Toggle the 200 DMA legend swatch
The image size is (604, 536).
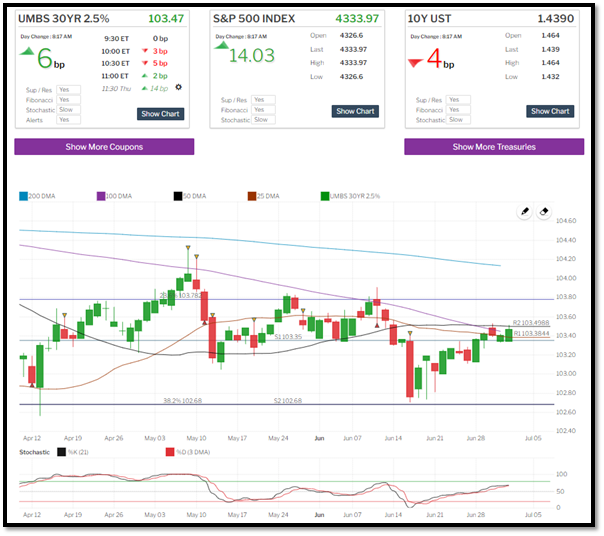point(23,196)
